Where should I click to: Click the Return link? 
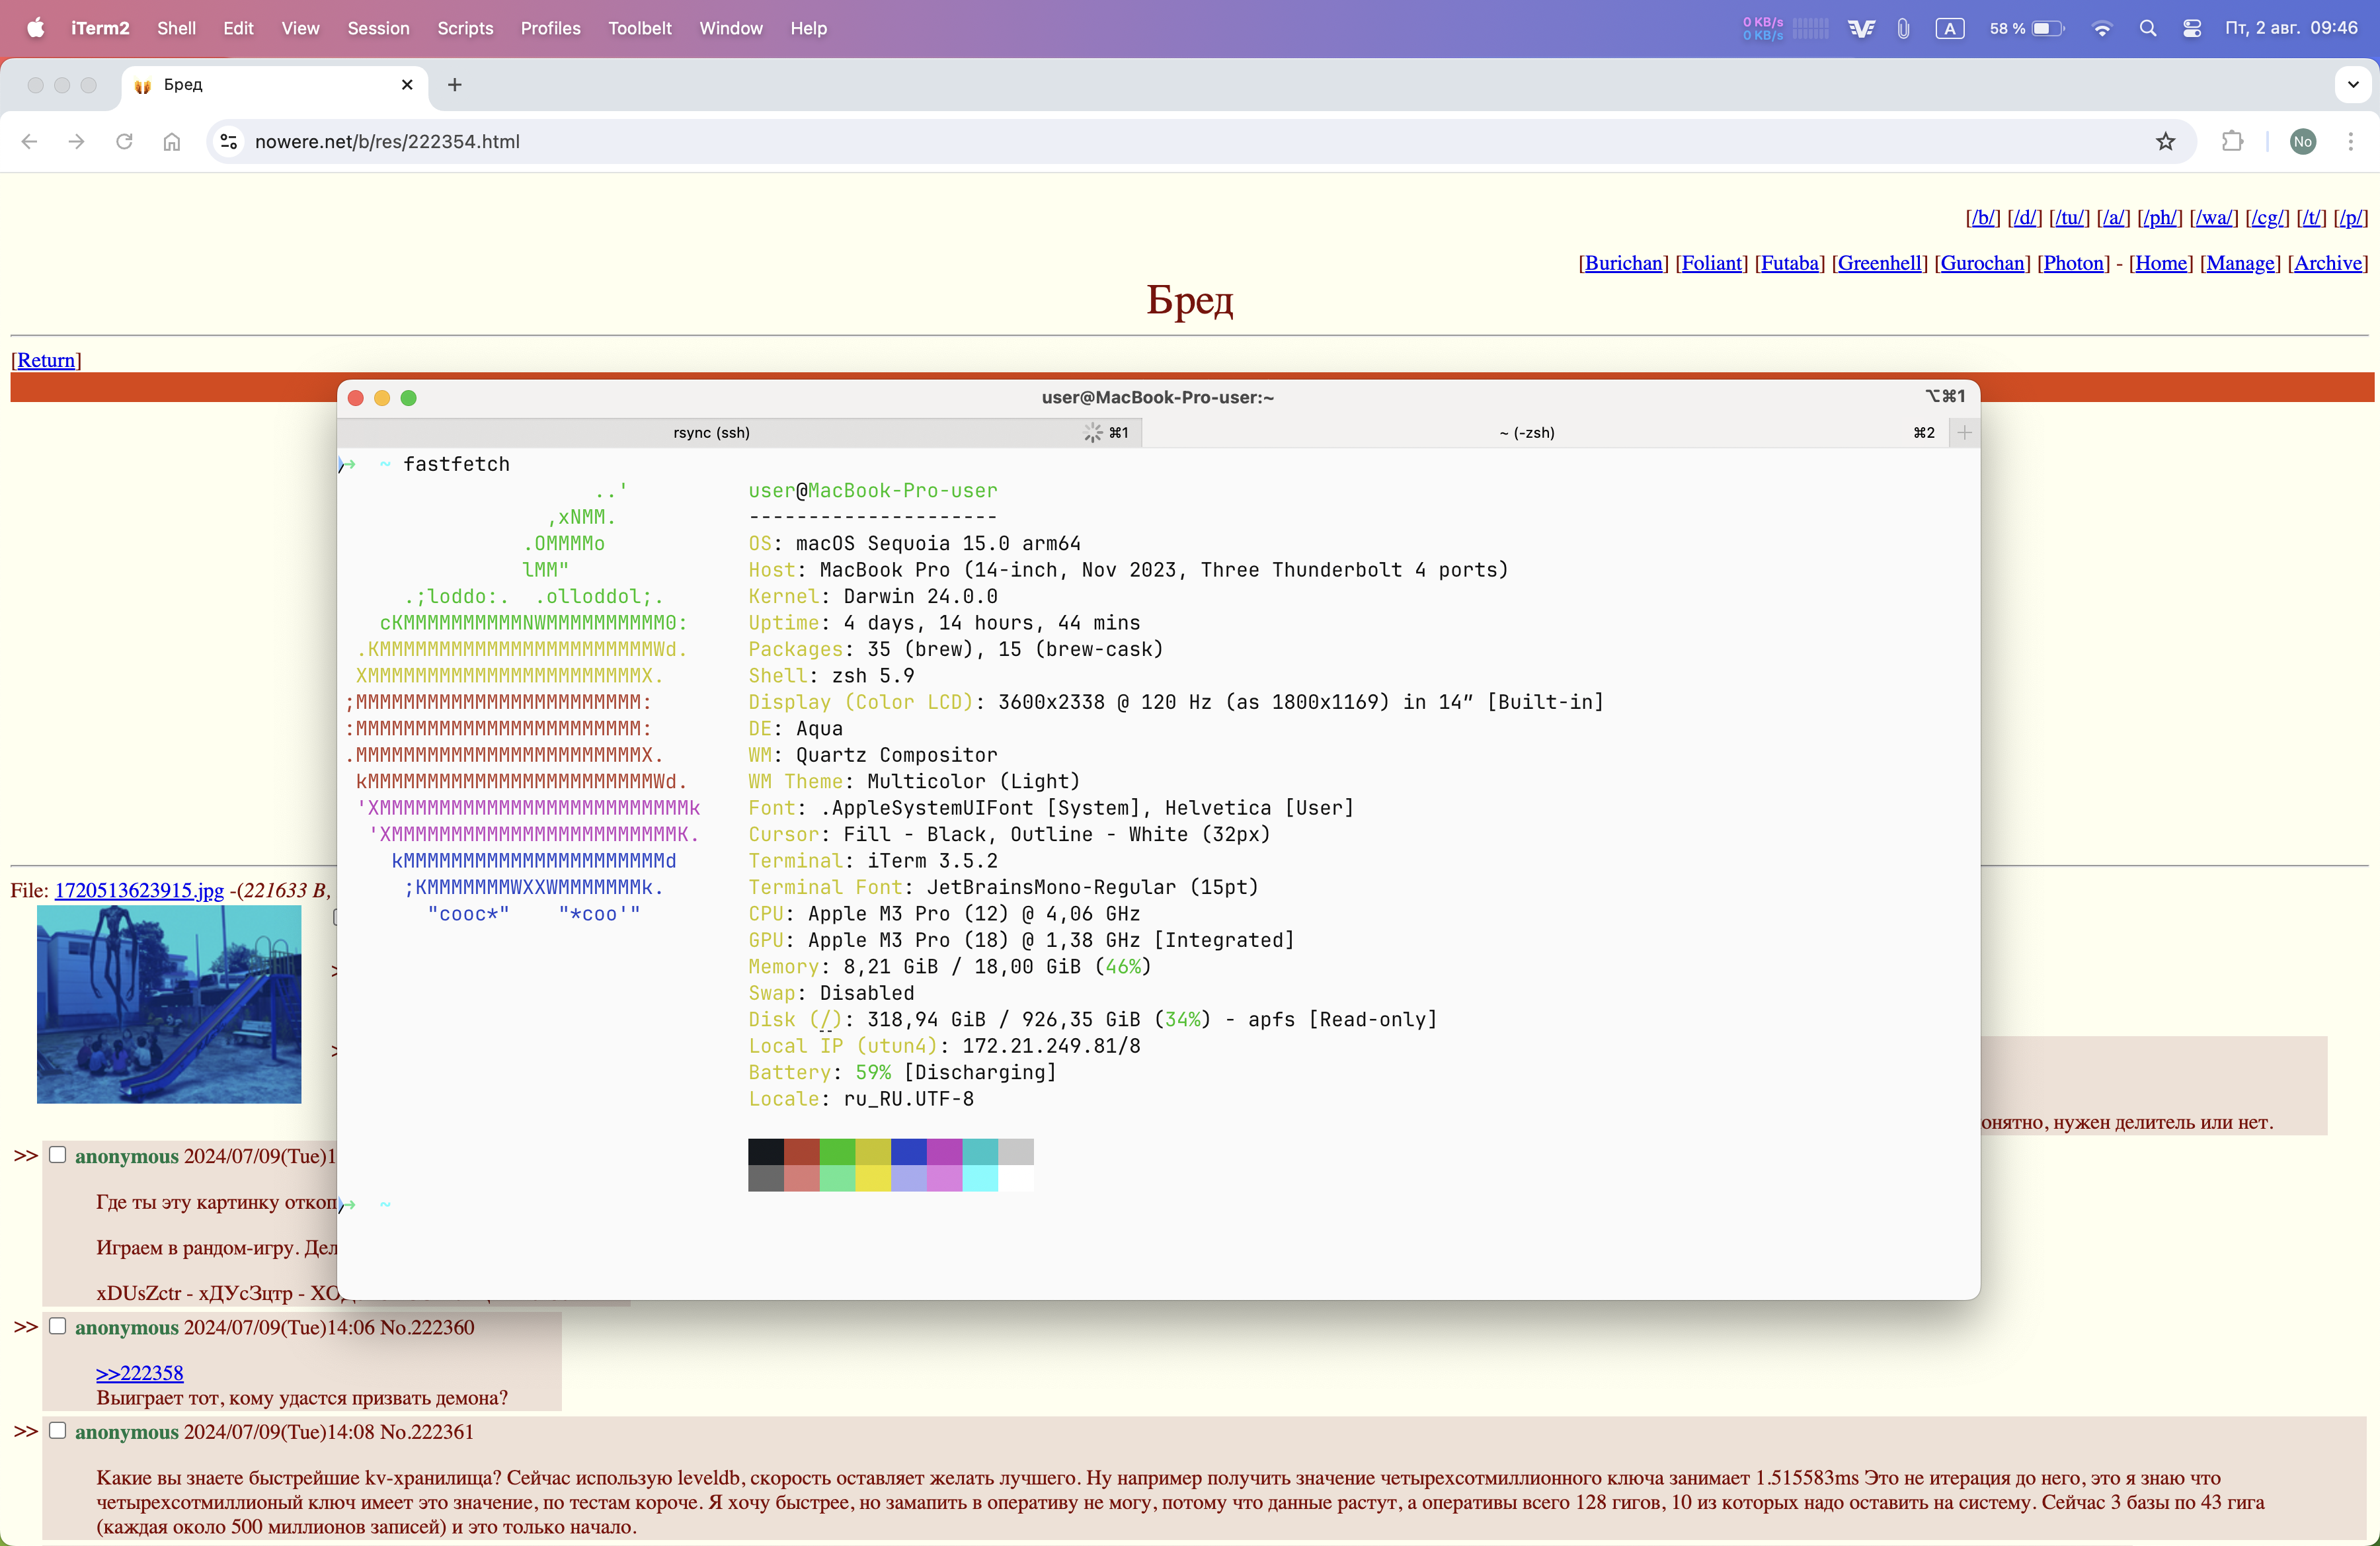tap(46, 360)
